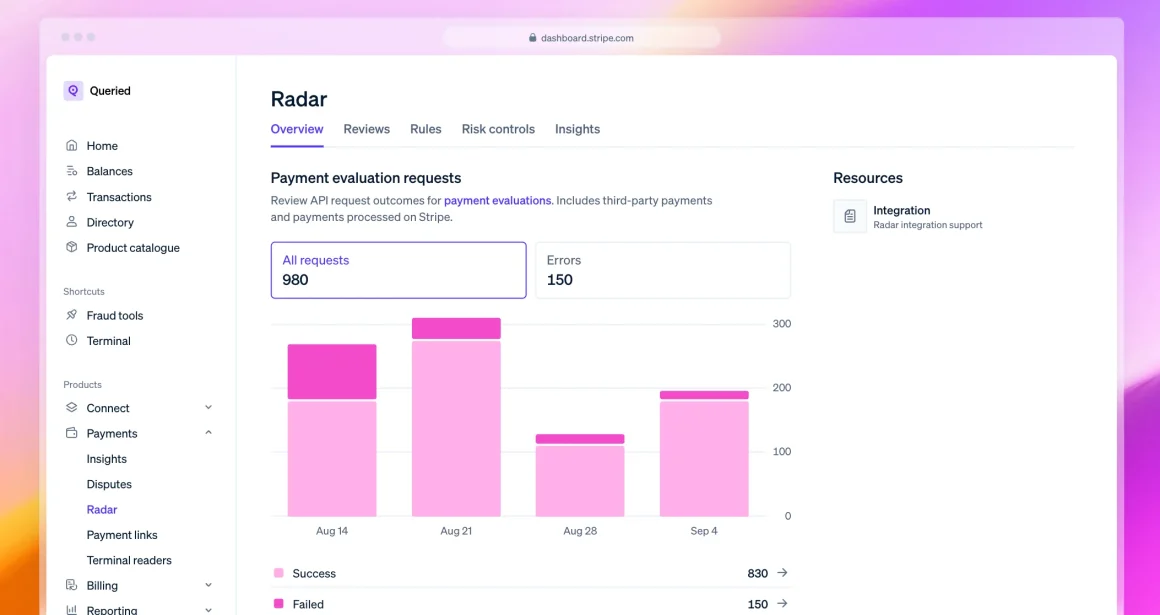
Task: Click the Failed legend color swatch
Action: [279, 604]
